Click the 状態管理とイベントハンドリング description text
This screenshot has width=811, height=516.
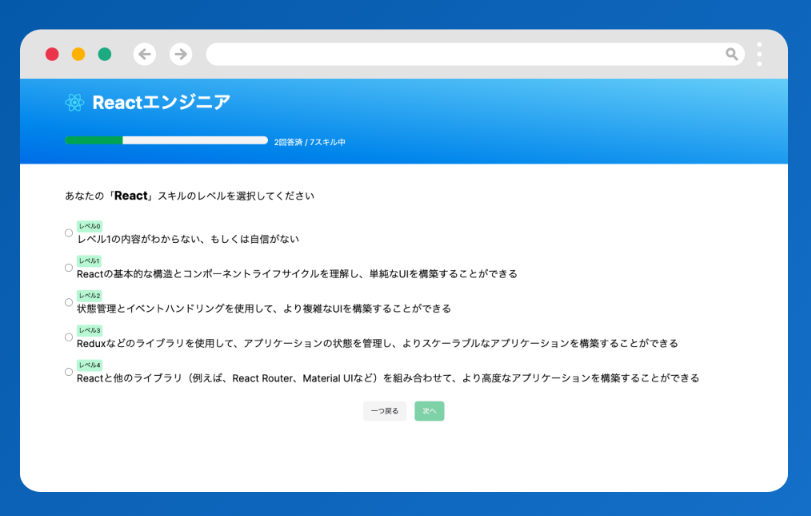click(x=263, y=308)
